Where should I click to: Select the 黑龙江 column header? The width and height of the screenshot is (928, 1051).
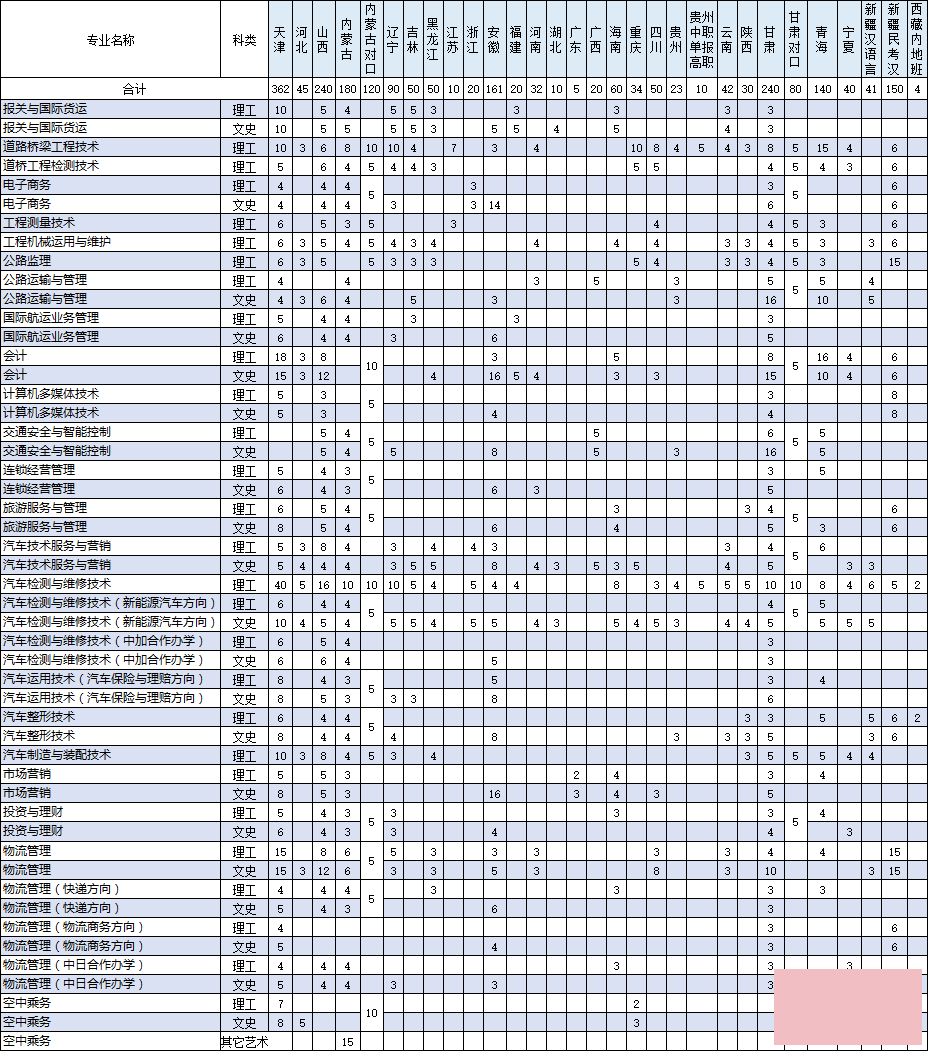433,40
